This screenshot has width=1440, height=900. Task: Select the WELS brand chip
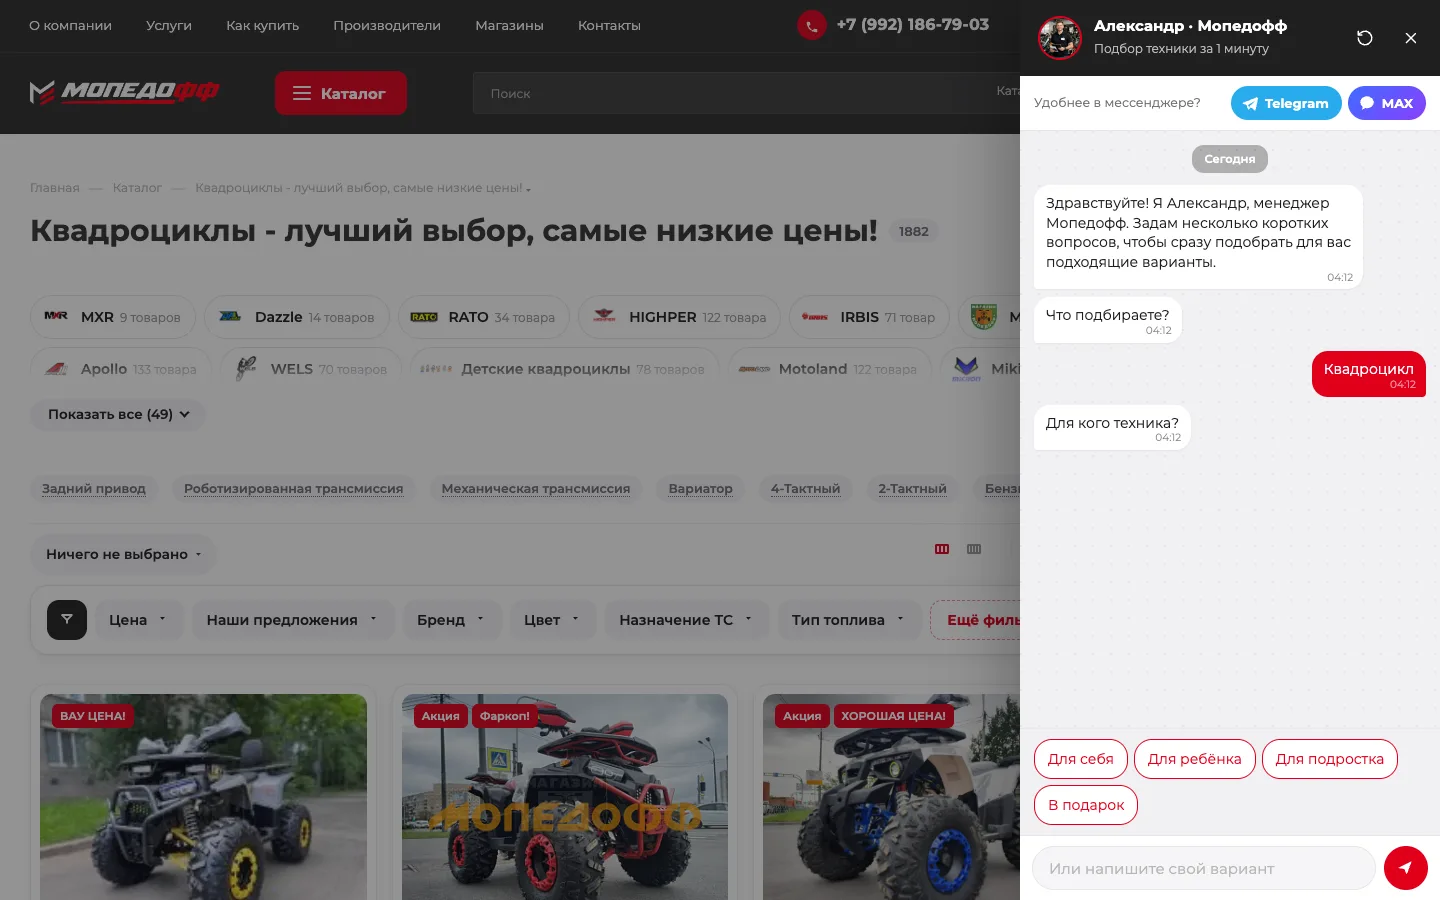pos(311,369)
